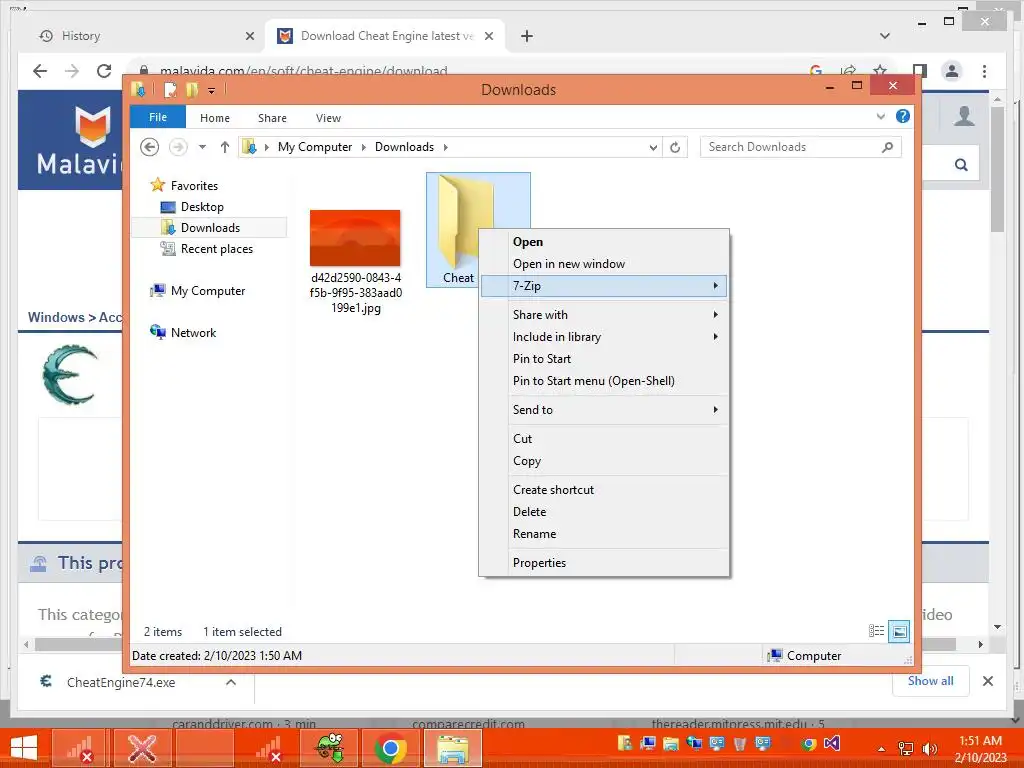This screenshot has width=1024, height=768.
Task: Choose Create shortcut from context menu
Action: pyautogui.click(x=603, y=490)
